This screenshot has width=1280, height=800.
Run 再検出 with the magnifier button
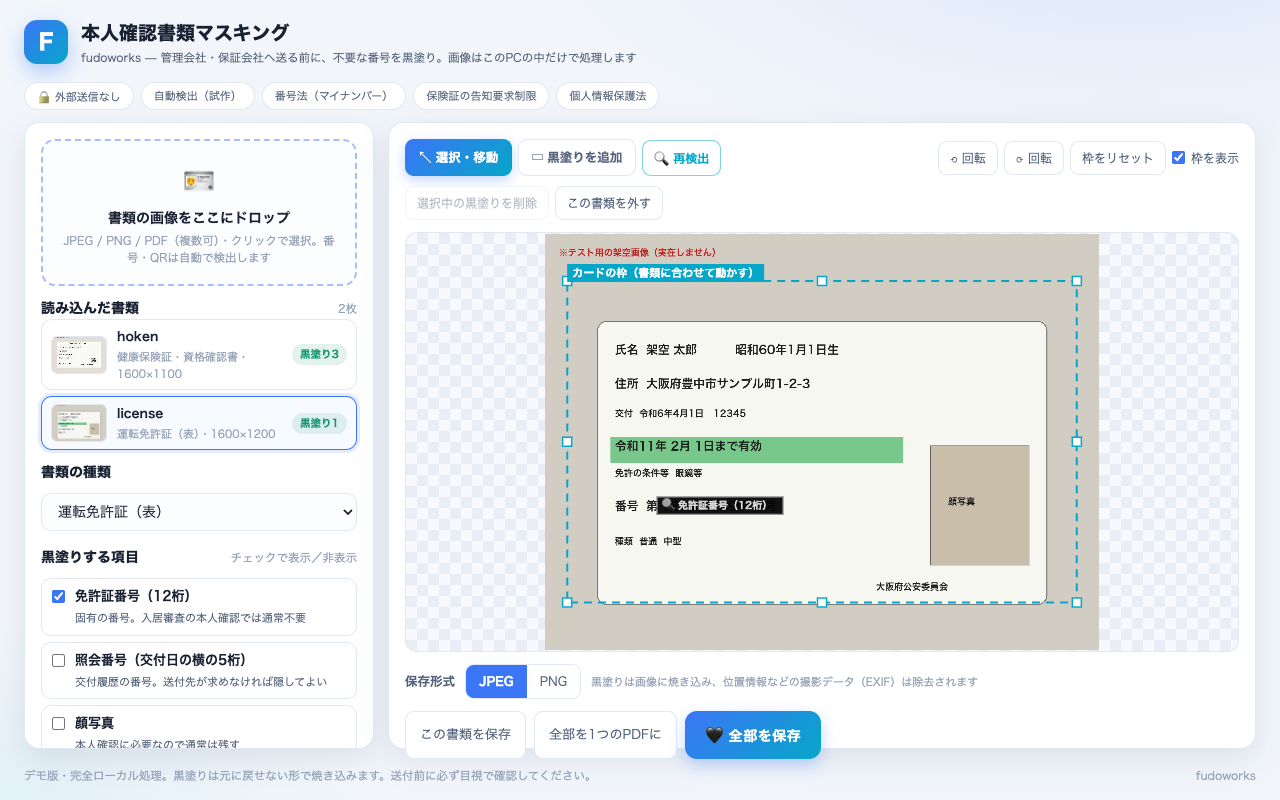point(681,158)
